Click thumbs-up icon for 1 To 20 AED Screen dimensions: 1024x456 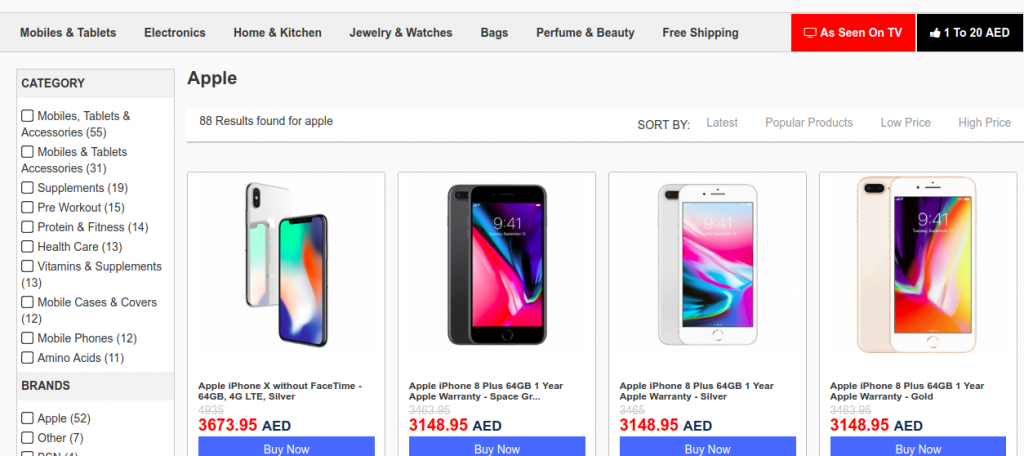tap(935, 33)
